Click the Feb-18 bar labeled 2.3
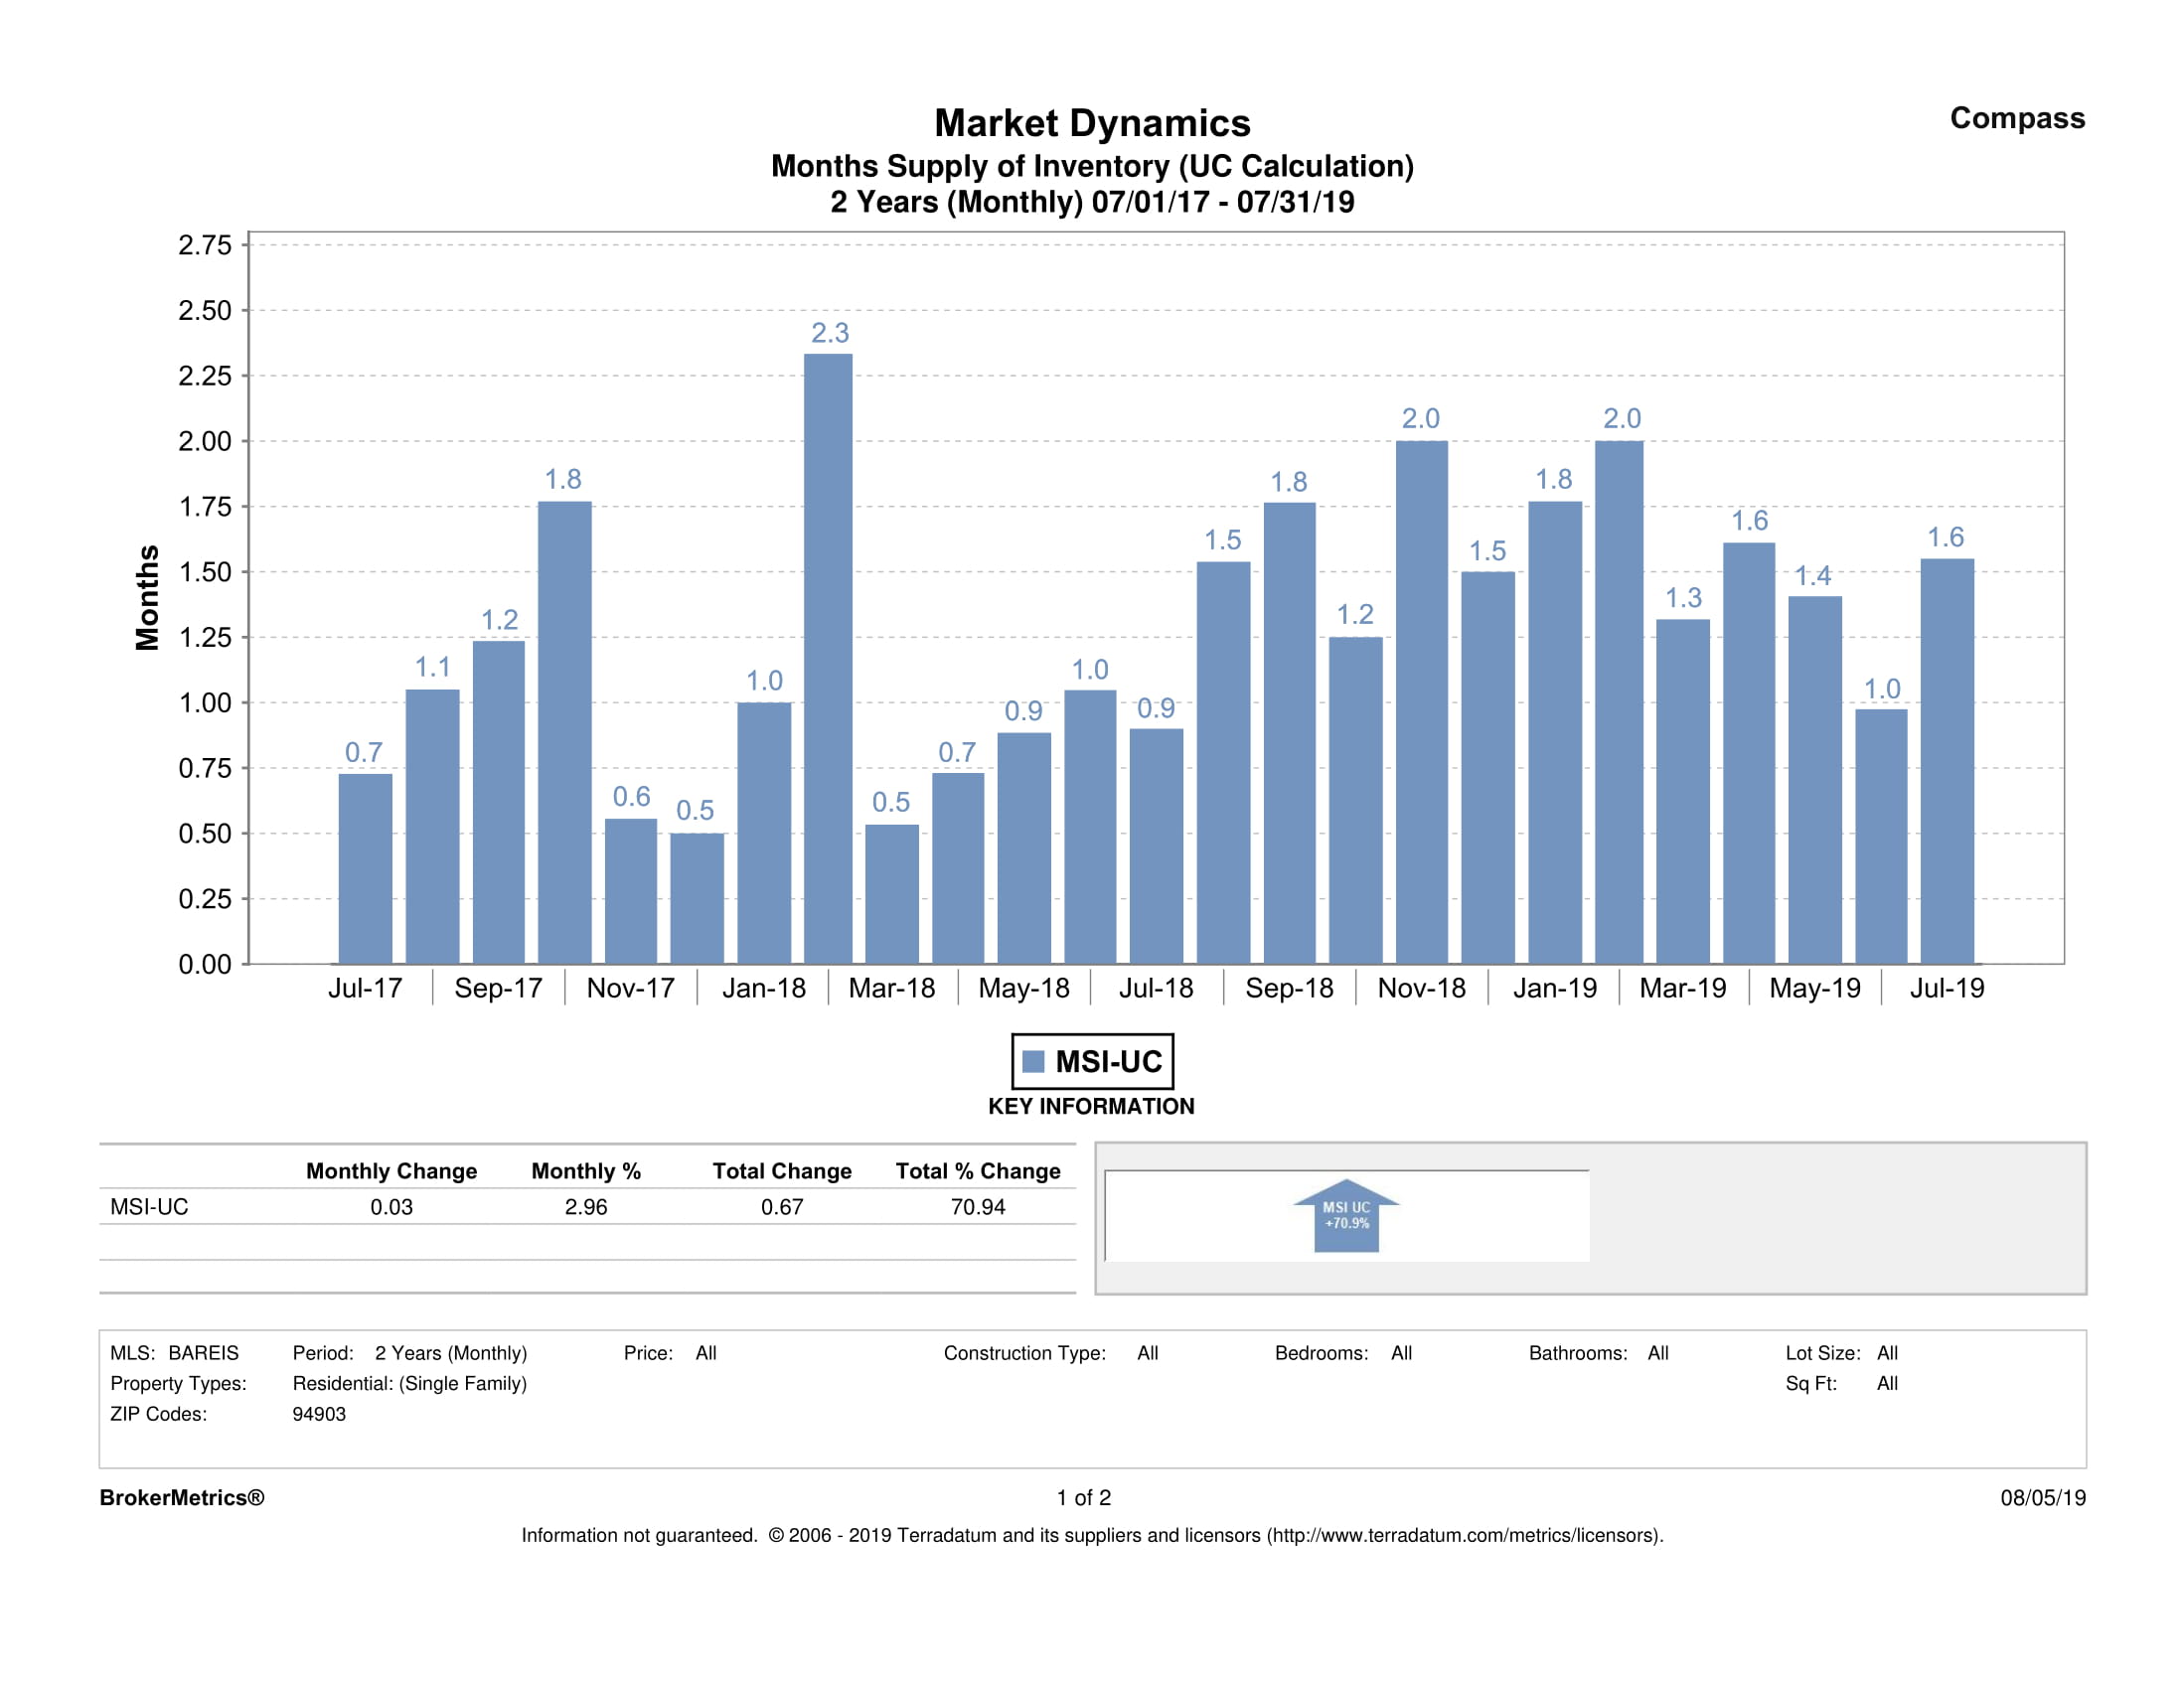 point(828,660)
